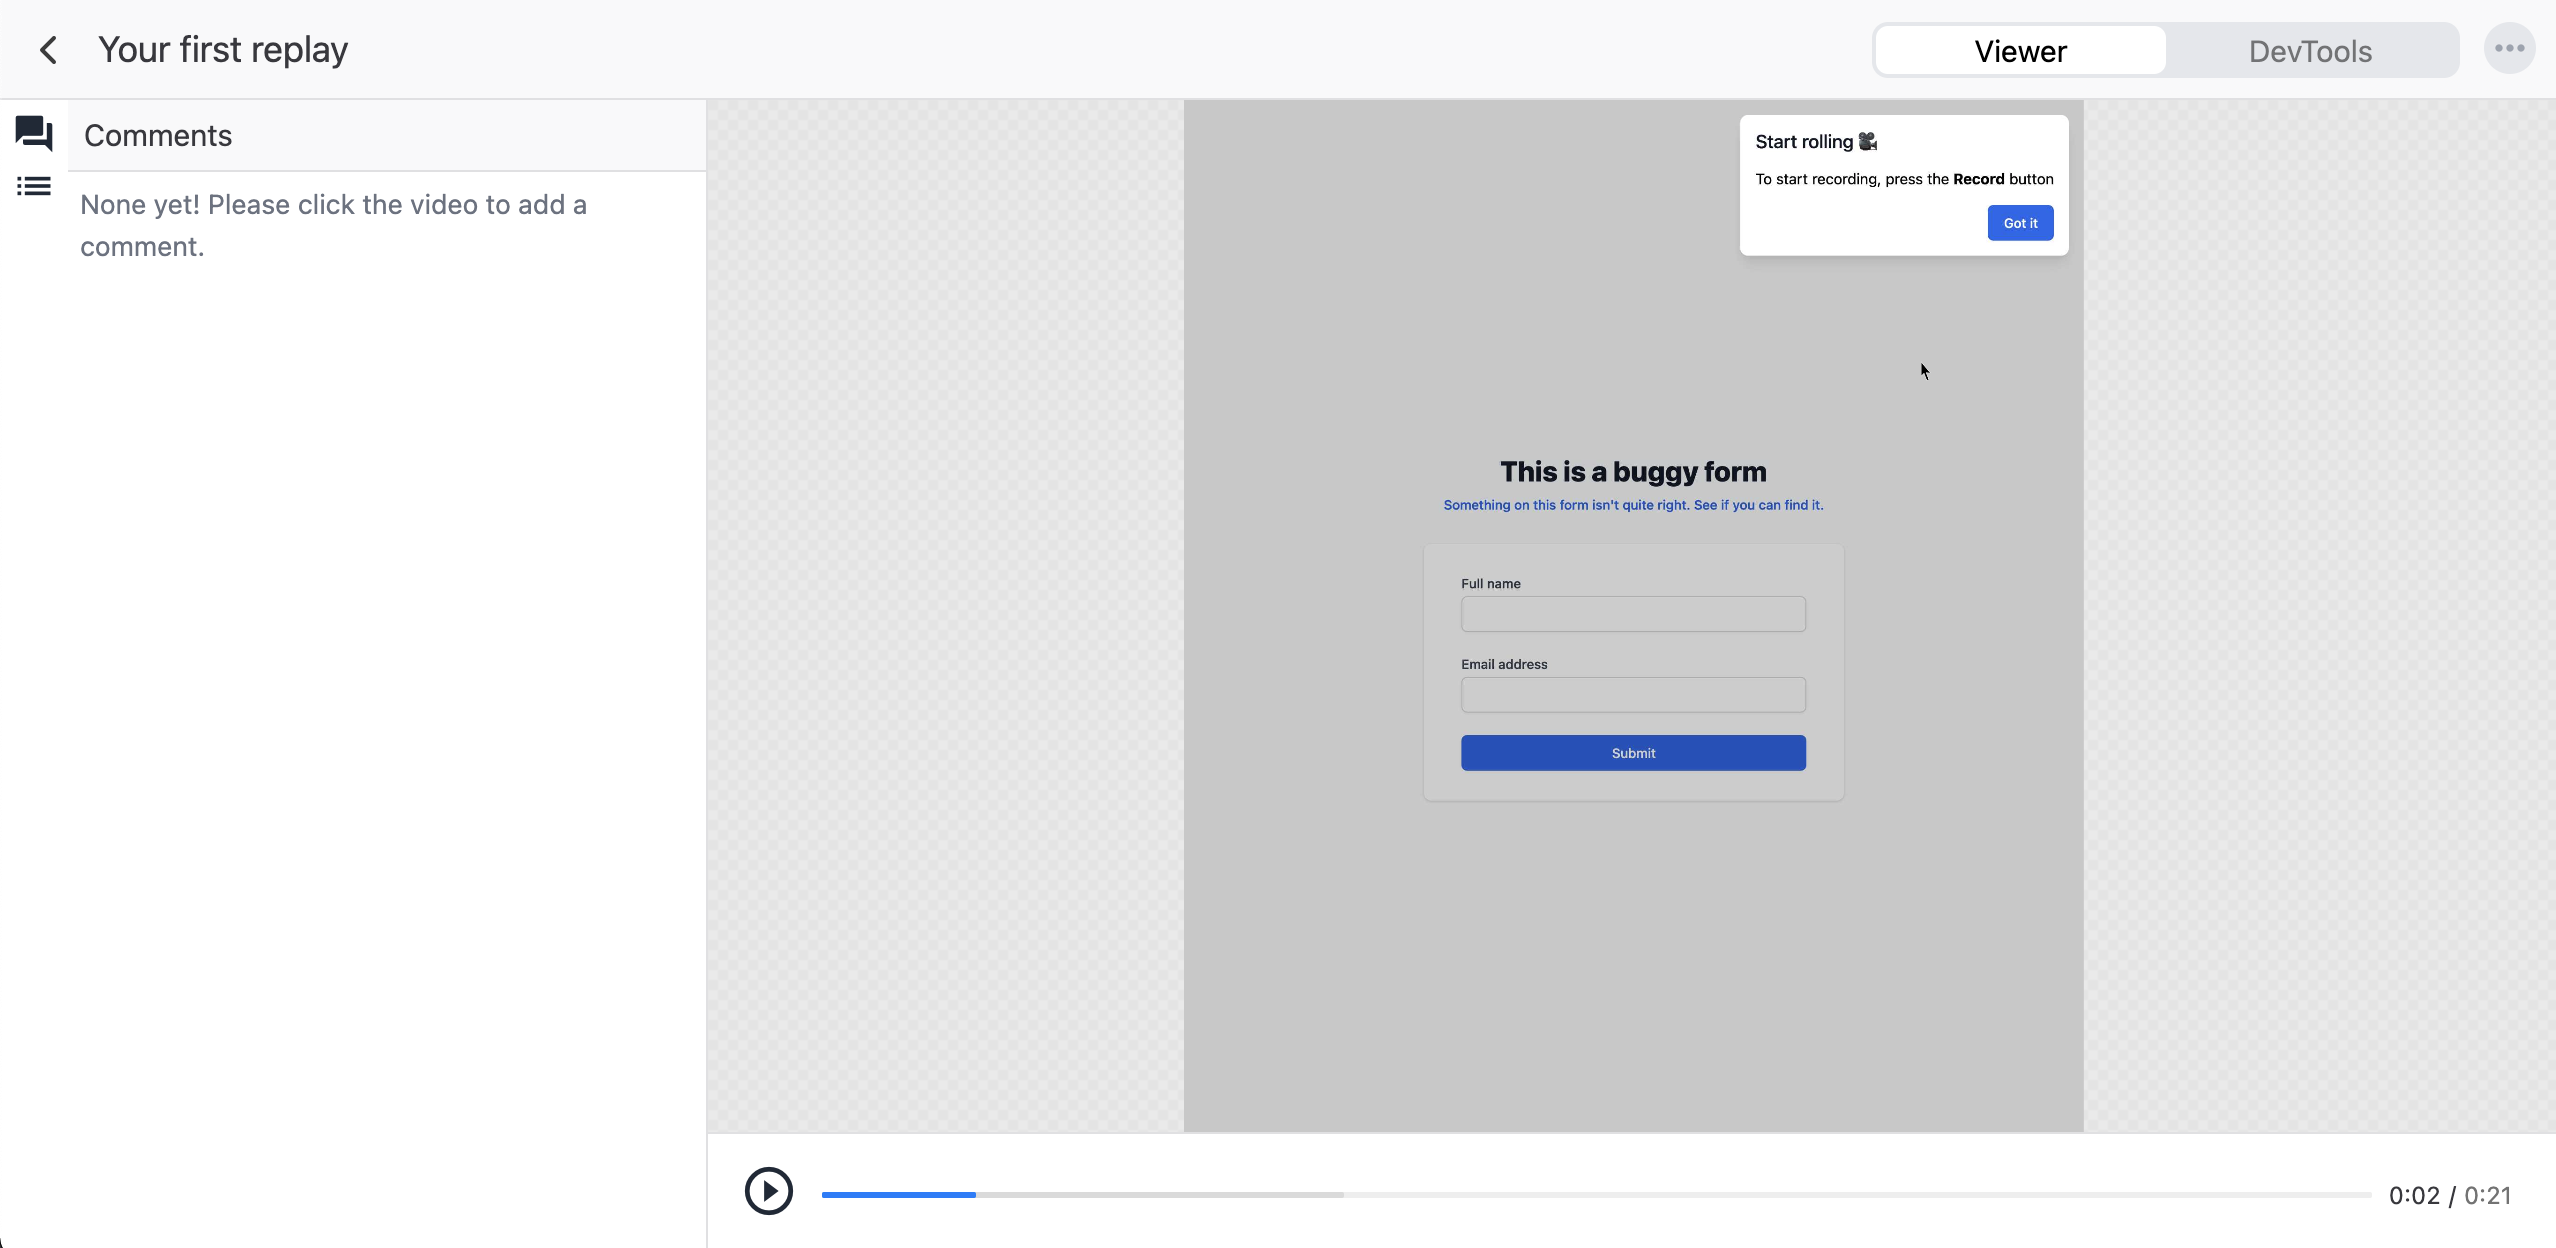This screenshot has height=1248, width=2556.
Task: Click the Email address input field
Action: click(x=1632, y=694)
